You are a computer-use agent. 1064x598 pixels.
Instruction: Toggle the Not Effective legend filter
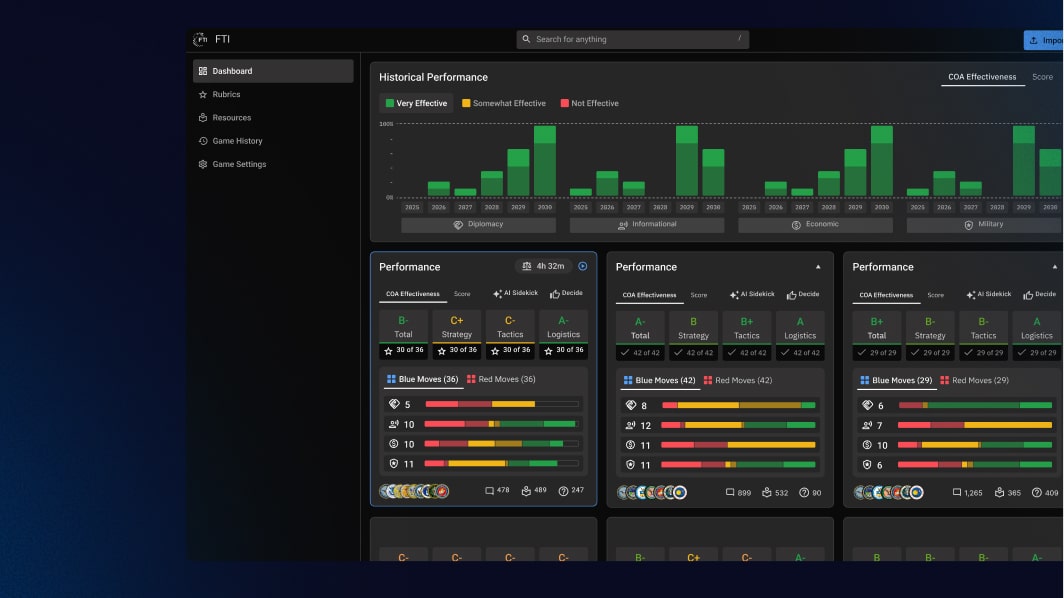[589, 103]
